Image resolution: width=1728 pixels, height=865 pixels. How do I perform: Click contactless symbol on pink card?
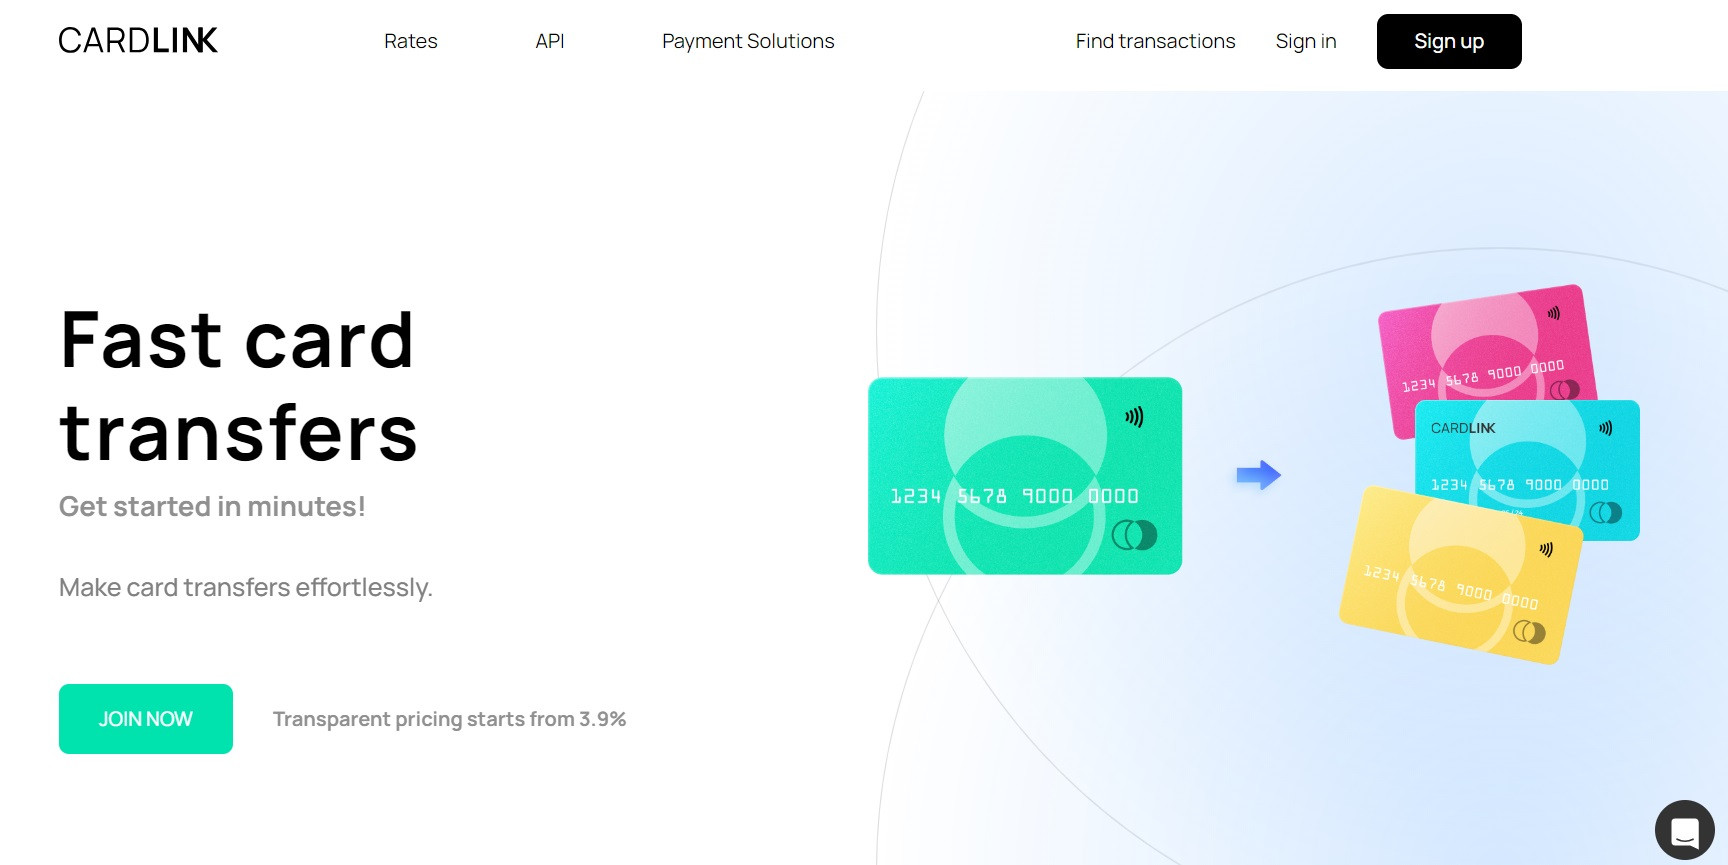[1554, 313]
